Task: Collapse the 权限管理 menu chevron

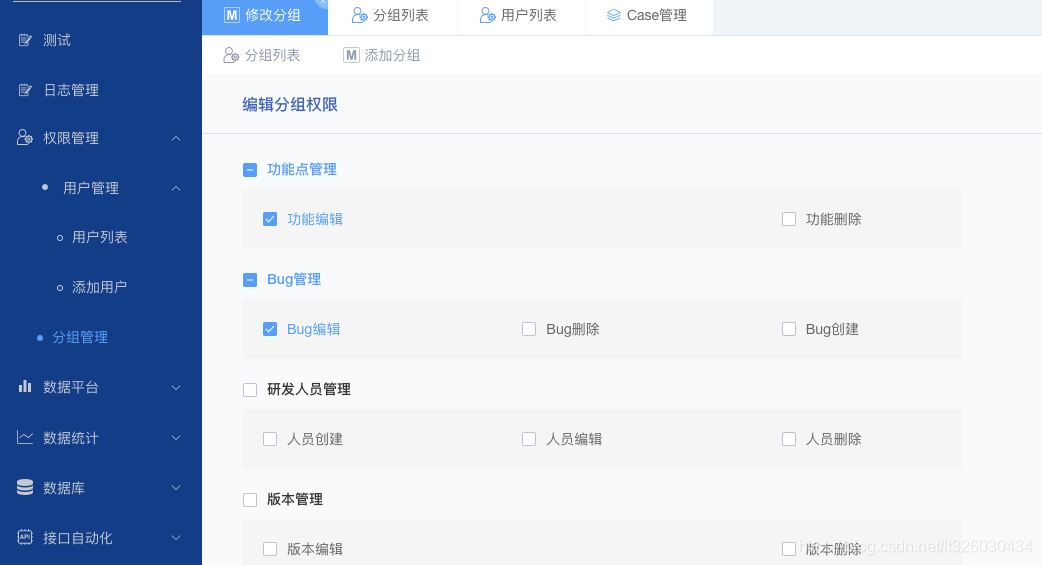Action: pos(176,138)
